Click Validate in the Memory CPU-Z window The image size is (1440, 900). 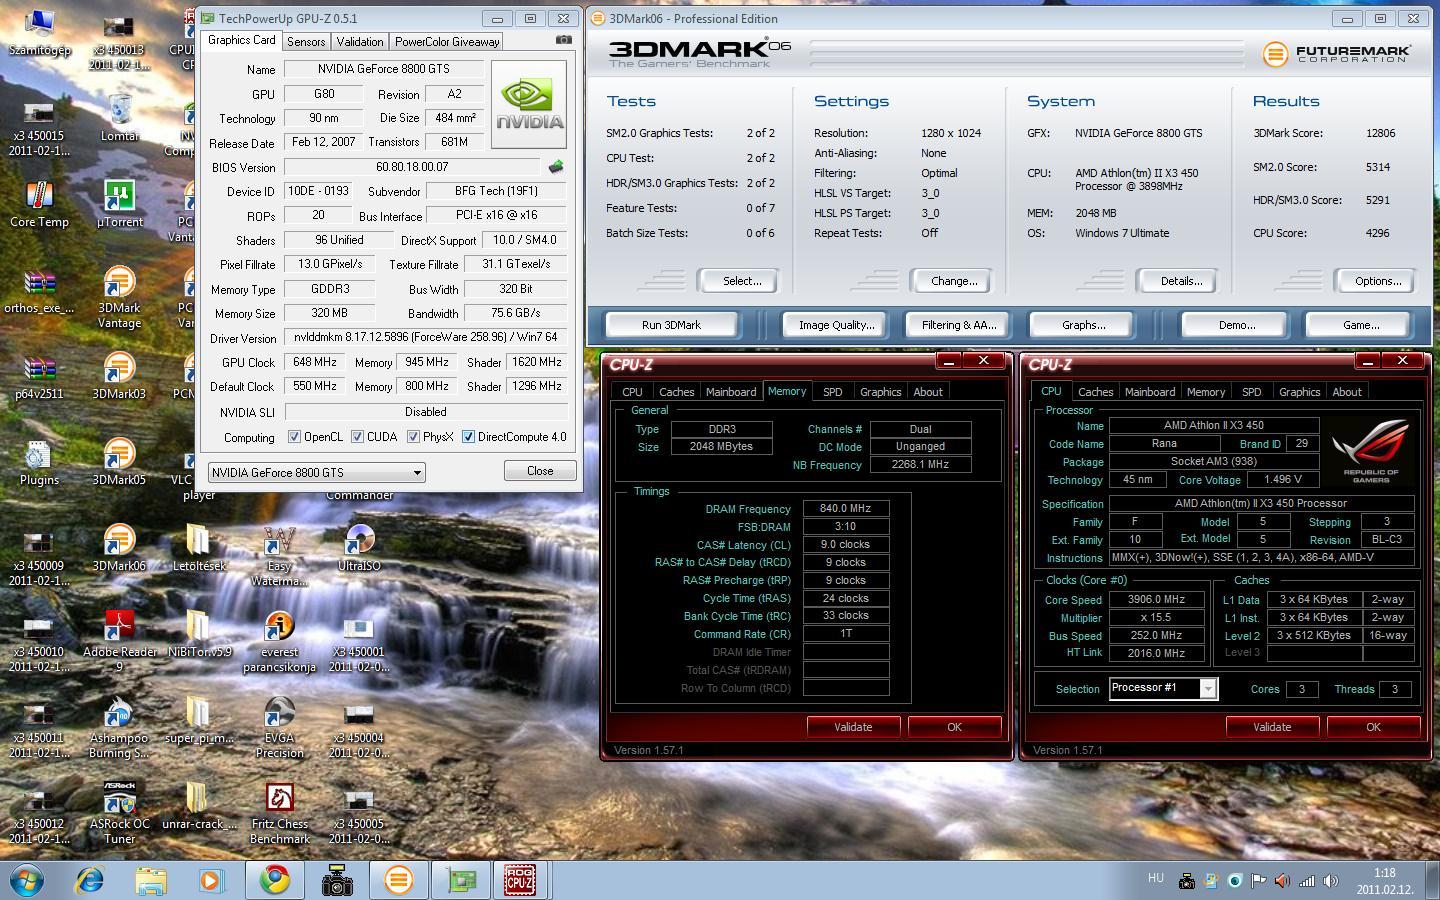853,727
